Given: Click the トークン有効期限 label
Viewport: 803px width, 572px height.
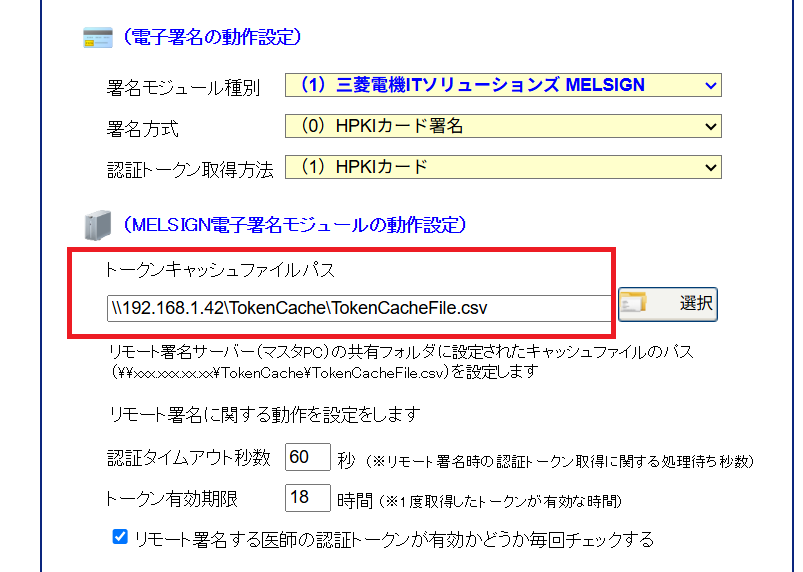Looking at the screenshot, I should 171,498.
